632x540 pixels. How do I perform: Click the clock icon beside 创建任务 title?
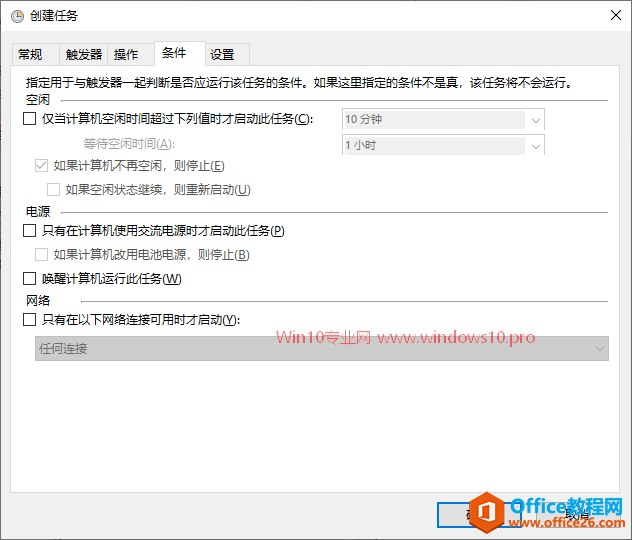pyautogui.click(x=17, y=16)
